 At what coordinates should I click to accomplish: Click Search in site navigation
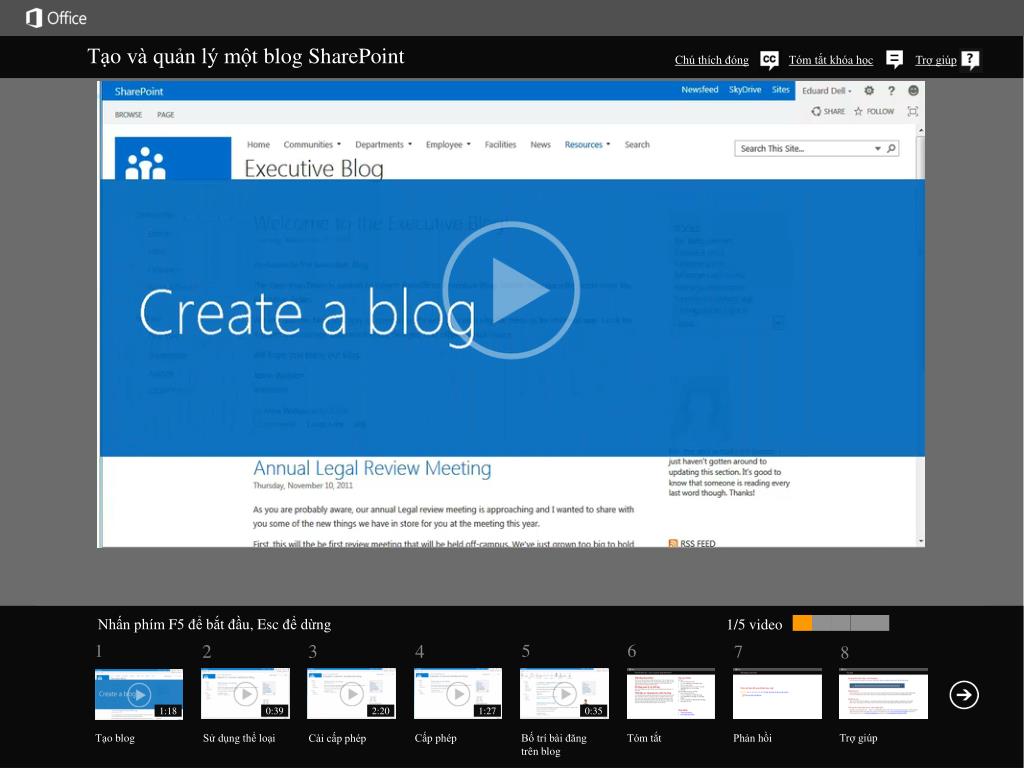(637, 144)
